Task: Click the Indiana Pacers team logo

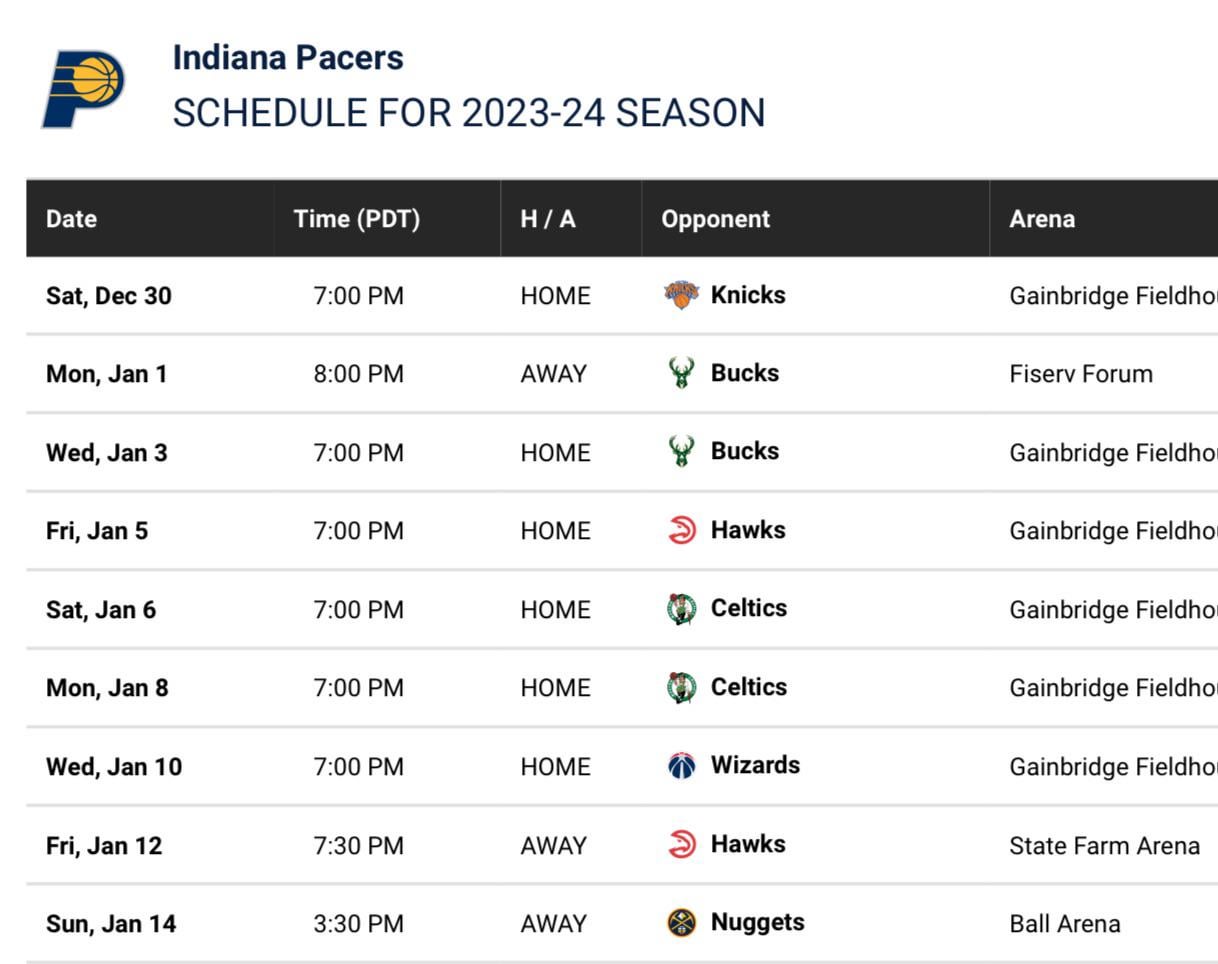Action: tap(83, 89)
